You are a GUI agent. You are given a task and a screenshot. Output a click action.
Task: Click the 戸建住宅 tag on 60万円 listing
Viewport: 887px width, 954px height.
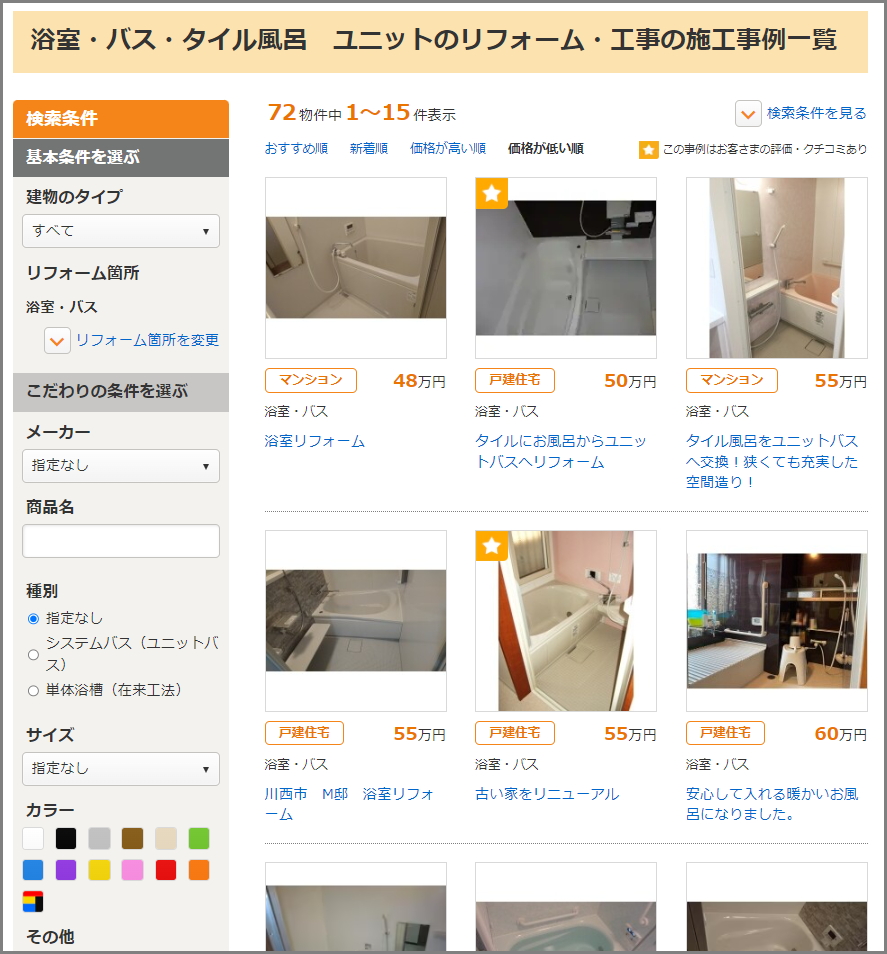coord(725,733)
